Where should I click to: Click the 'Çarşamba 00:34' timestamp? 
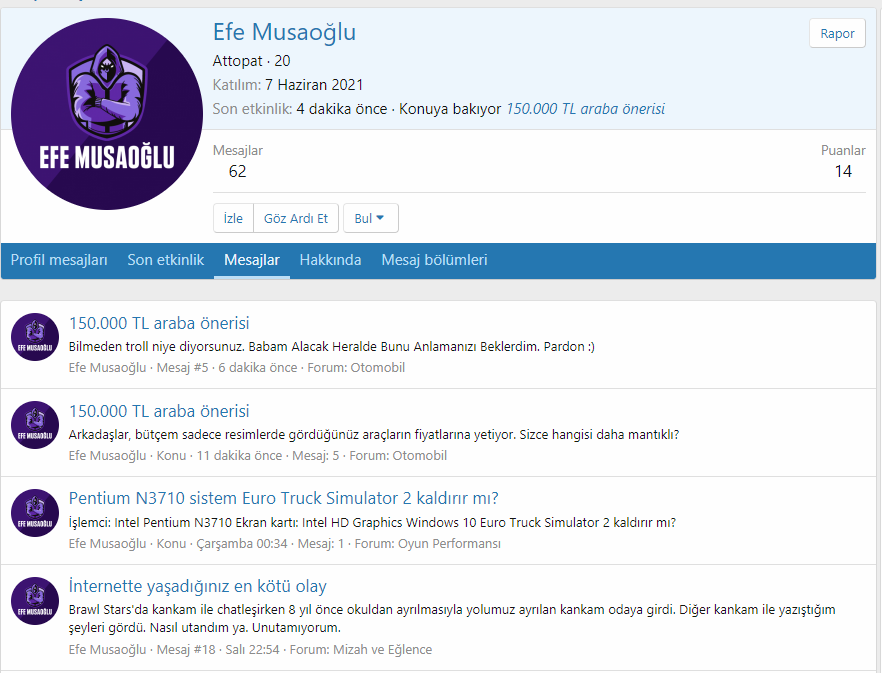pos(242,544)
